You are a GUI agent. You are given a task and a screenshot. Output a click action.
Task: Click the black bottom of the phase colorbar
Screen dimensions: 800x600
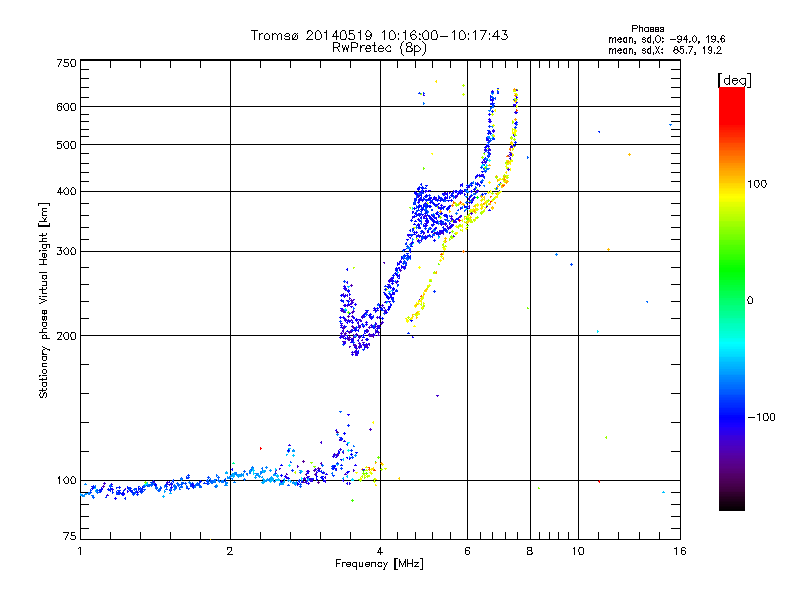[732, 503]
